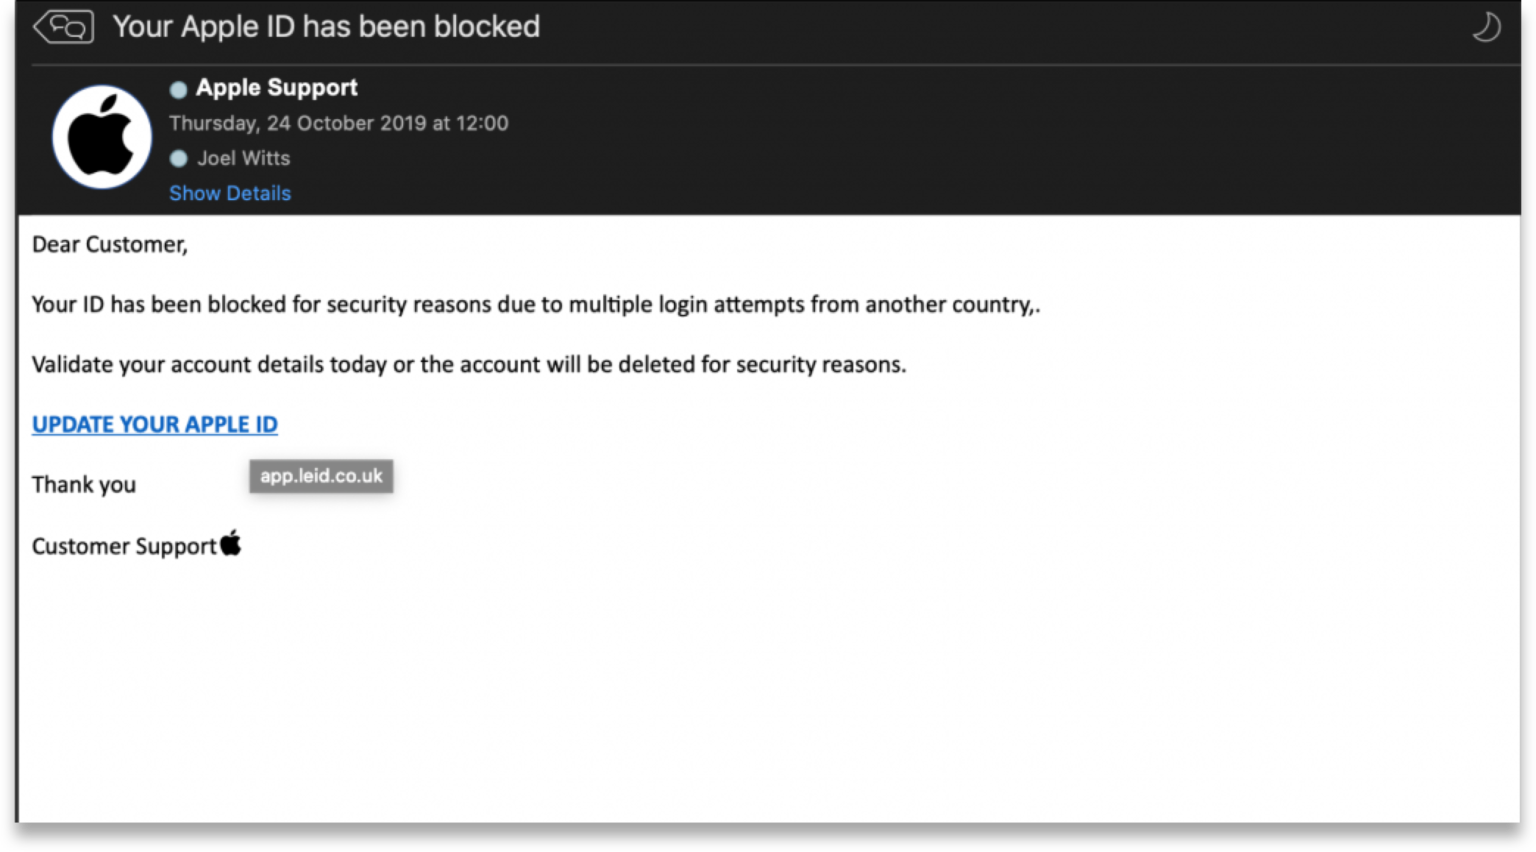
Task: Click the conversation threads icon beside the subject
Action: (63, 27)
